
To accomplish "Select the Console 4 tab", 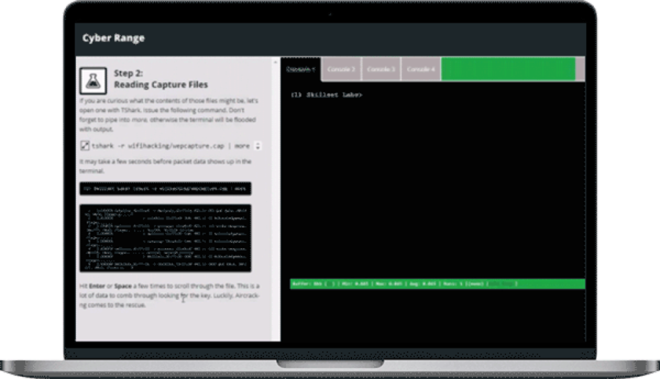I will (421, 69).
